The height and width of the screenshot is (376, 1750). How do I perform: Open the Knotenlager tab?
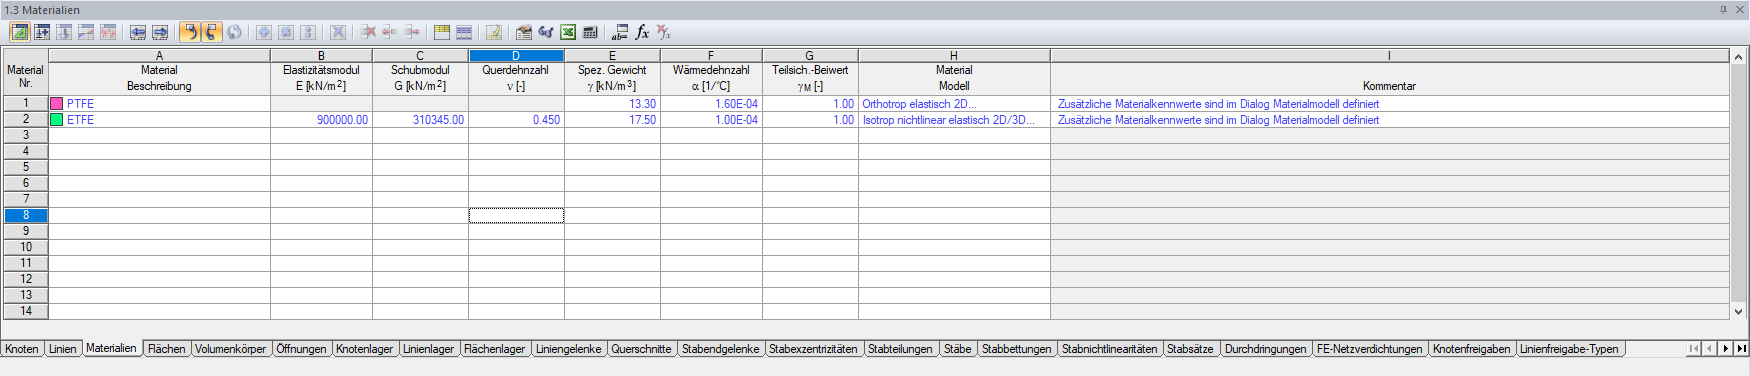point(364,349)
